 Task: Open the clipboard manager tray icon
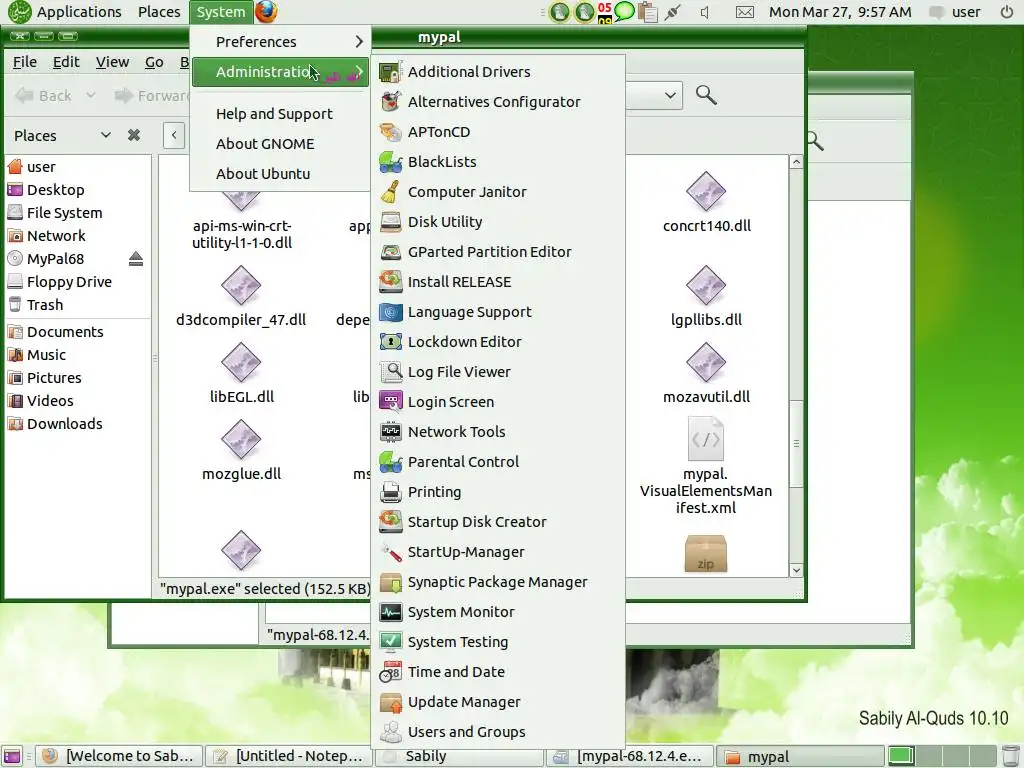point(648,12)
